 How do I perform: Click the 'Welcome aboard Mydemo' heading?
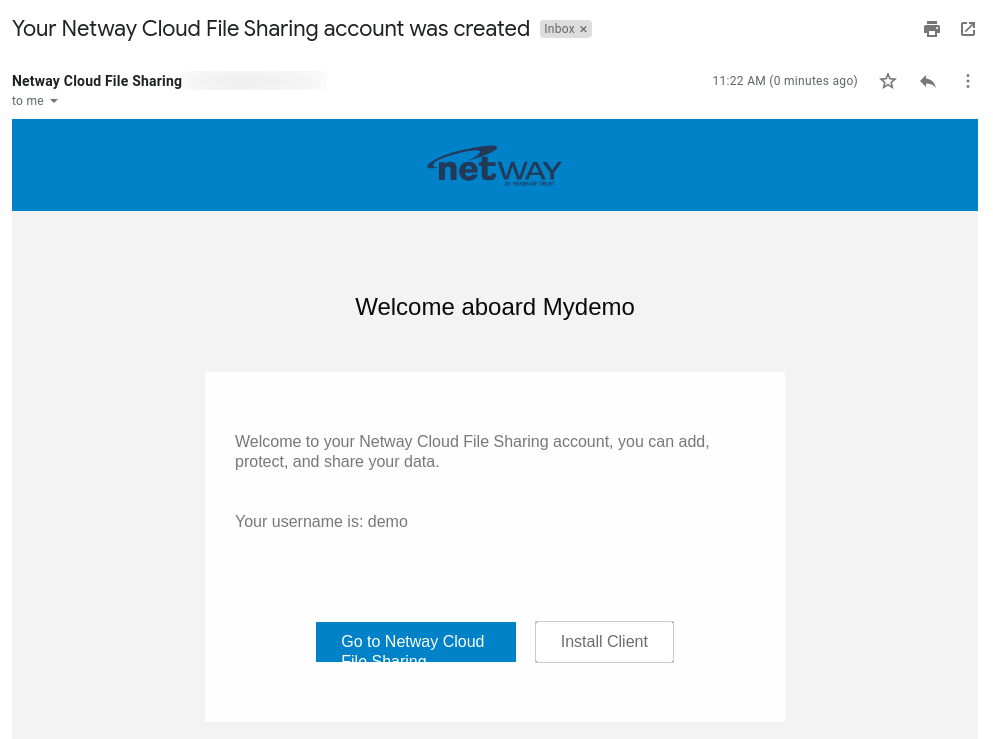pyautogui.click(x=494, y=307)
